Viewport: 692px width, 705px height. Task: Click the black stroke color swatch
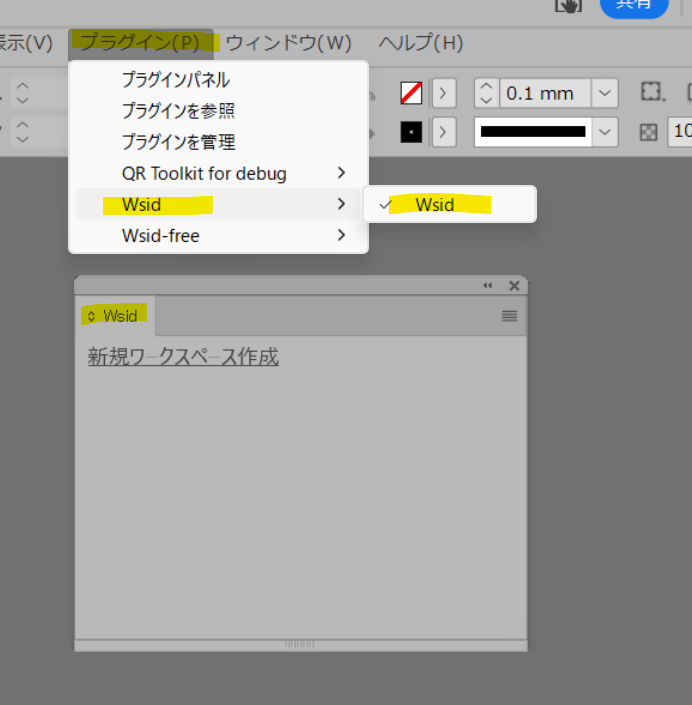pos(411,132)
